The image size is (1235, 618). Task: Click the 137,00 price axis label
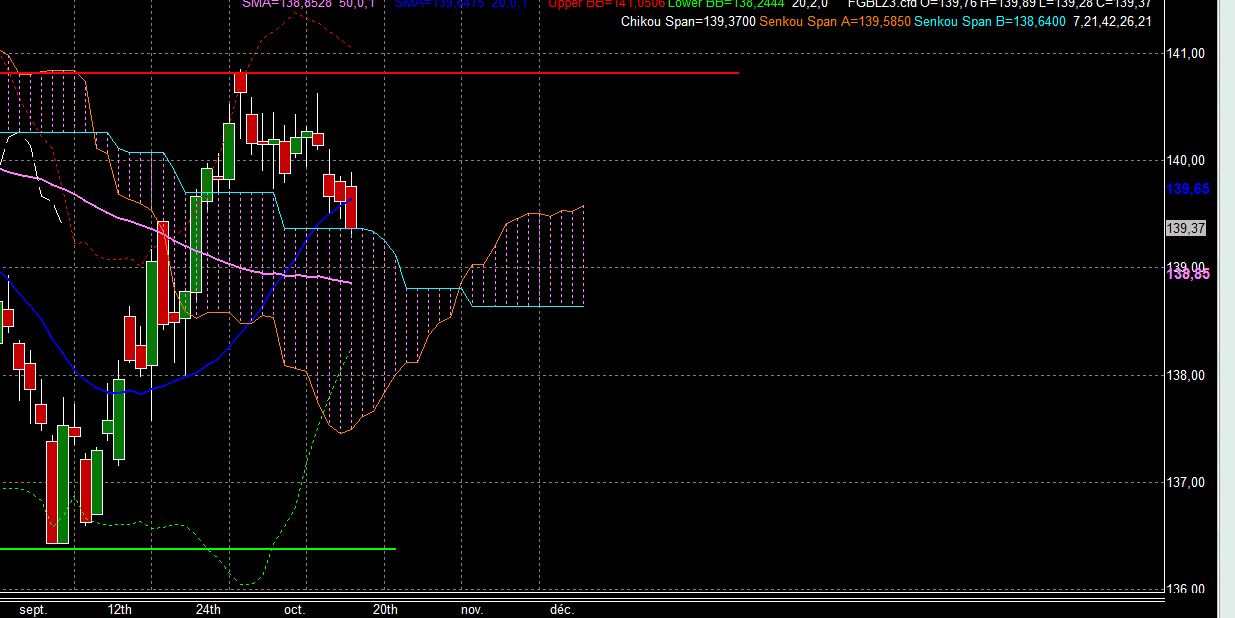coord(1188,482)
